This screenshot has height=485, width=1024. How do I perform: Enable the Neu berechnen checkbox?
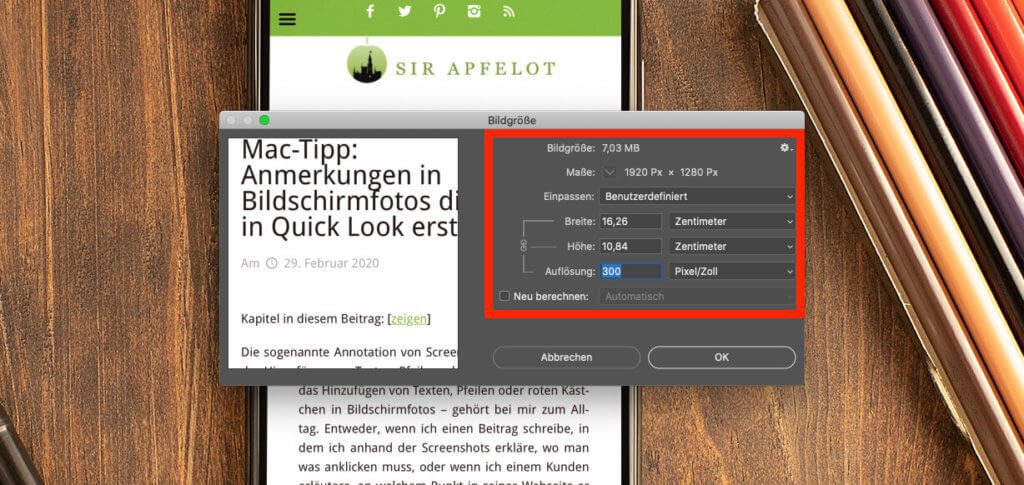click(x=504, y=296)
